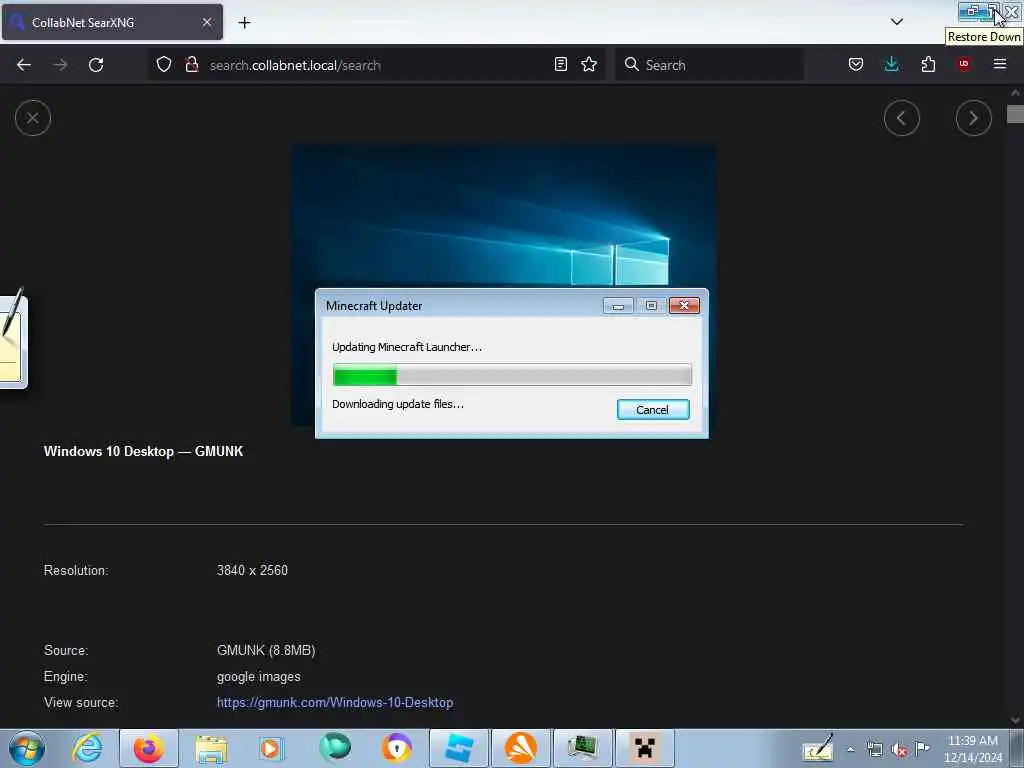This screenshot has width=1024, height=768.
Task: Open the teal round browser taskbar icon
Action: point(334,748)
